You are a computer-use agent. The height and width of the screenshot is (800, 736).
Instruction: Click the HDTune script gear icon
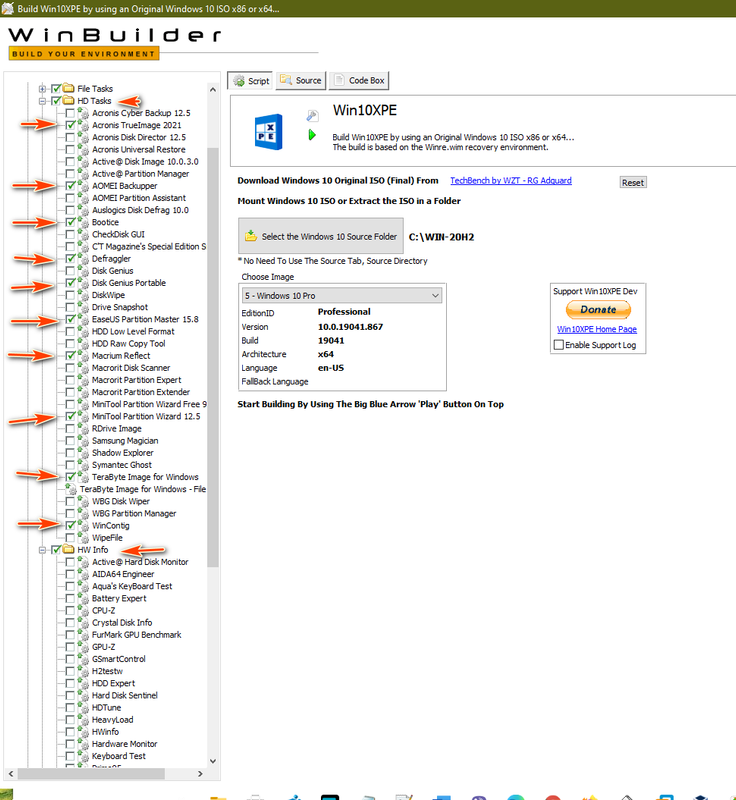pyautogui.click(x=83, y=708)
